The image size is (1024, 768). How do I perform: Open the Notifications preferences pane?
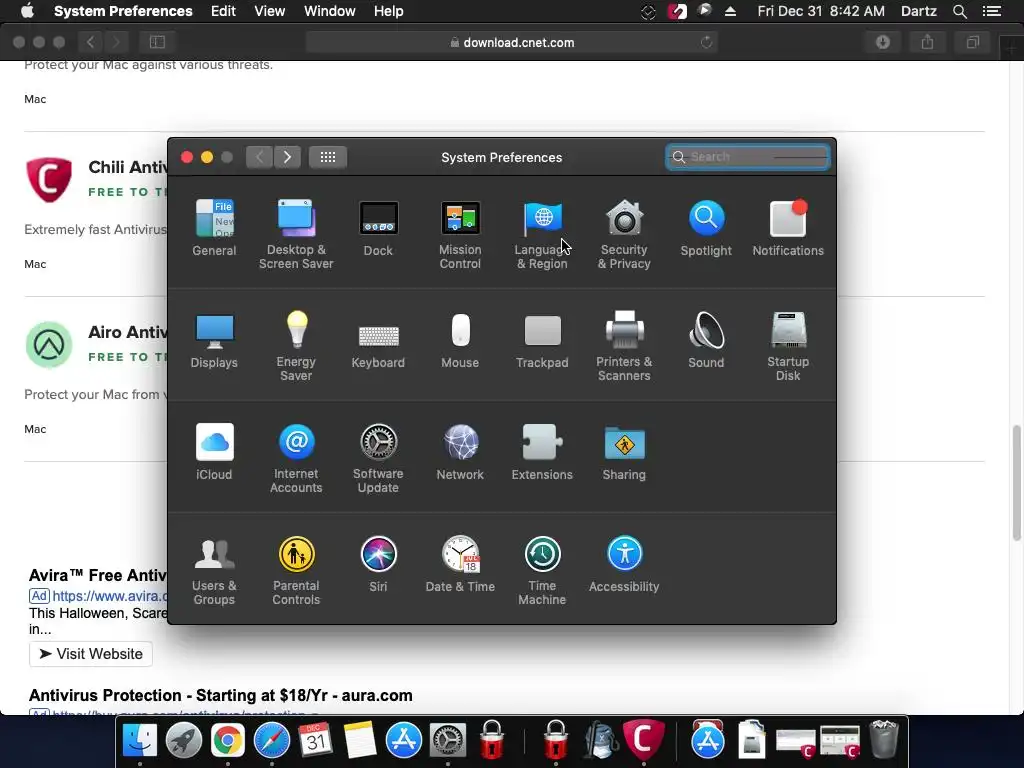788,227
